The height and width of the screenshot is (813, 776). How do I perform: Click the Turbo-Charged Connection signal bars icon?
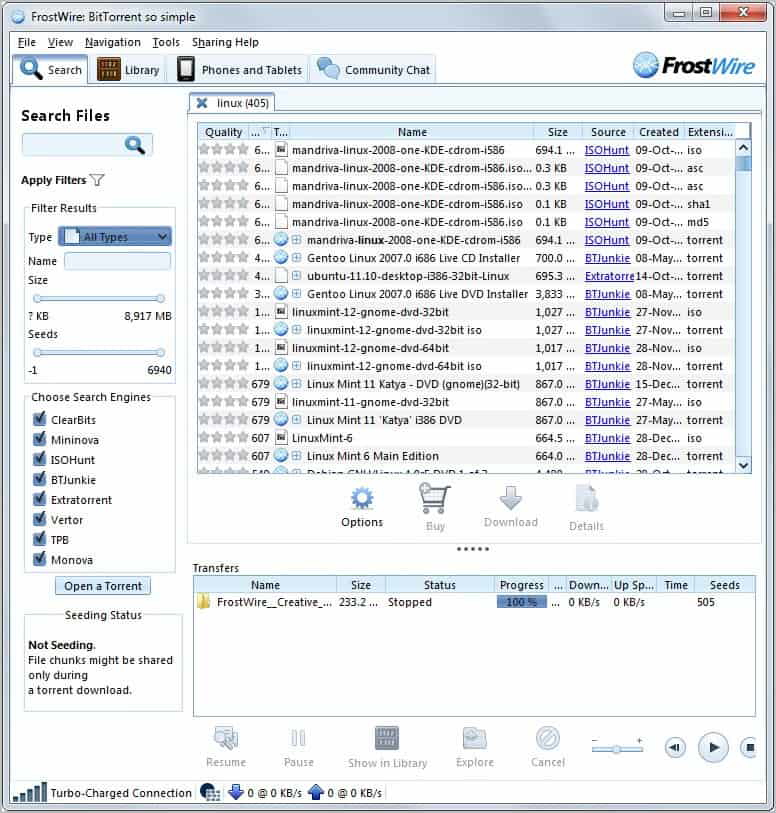pyautogui.click(x=30, y=792)
